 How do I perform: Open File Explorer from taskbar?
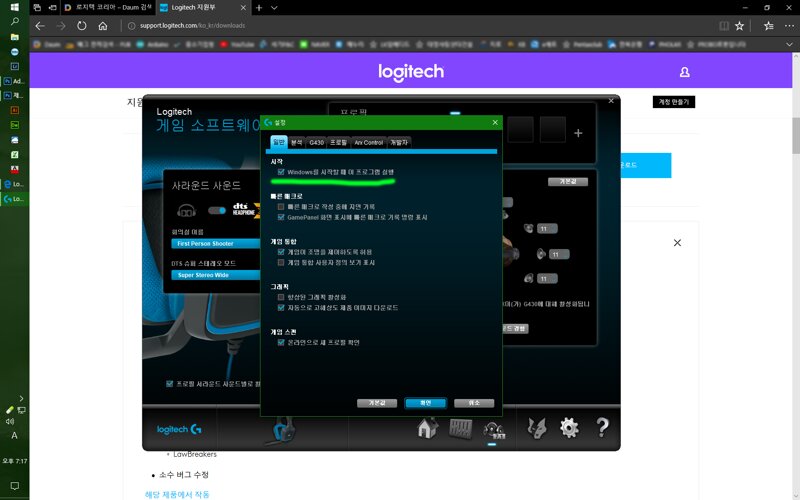tap(14, 37)
